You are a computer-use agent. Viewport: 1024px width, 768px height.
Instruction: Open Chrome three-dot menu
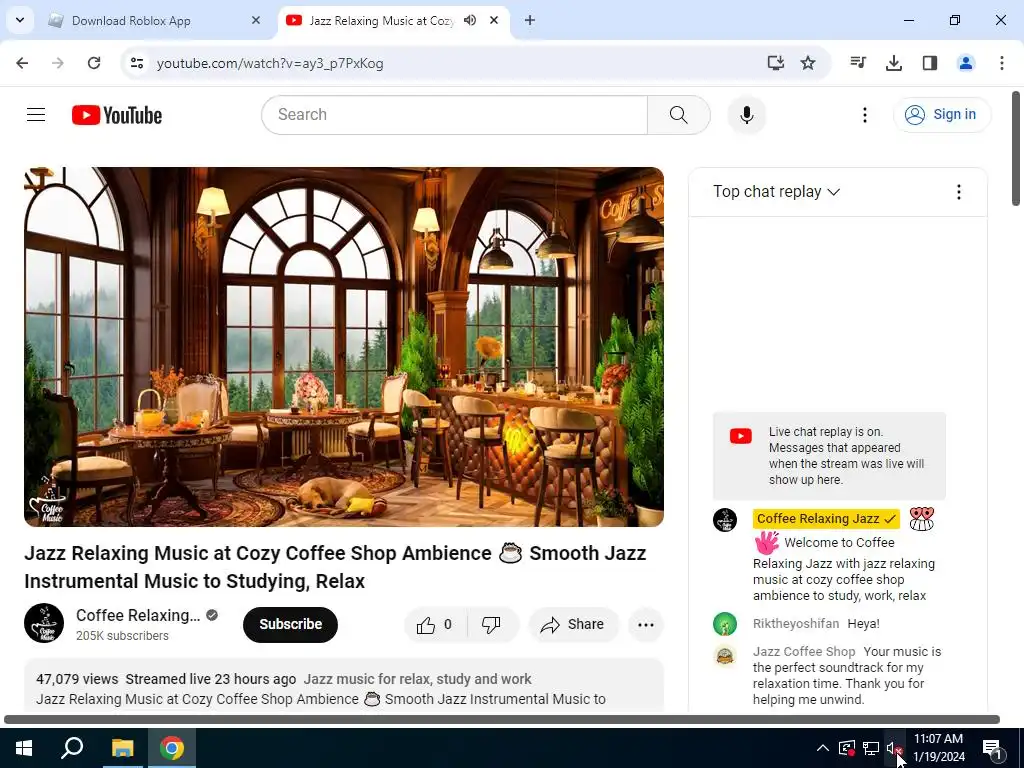[x=1002, y=63]
